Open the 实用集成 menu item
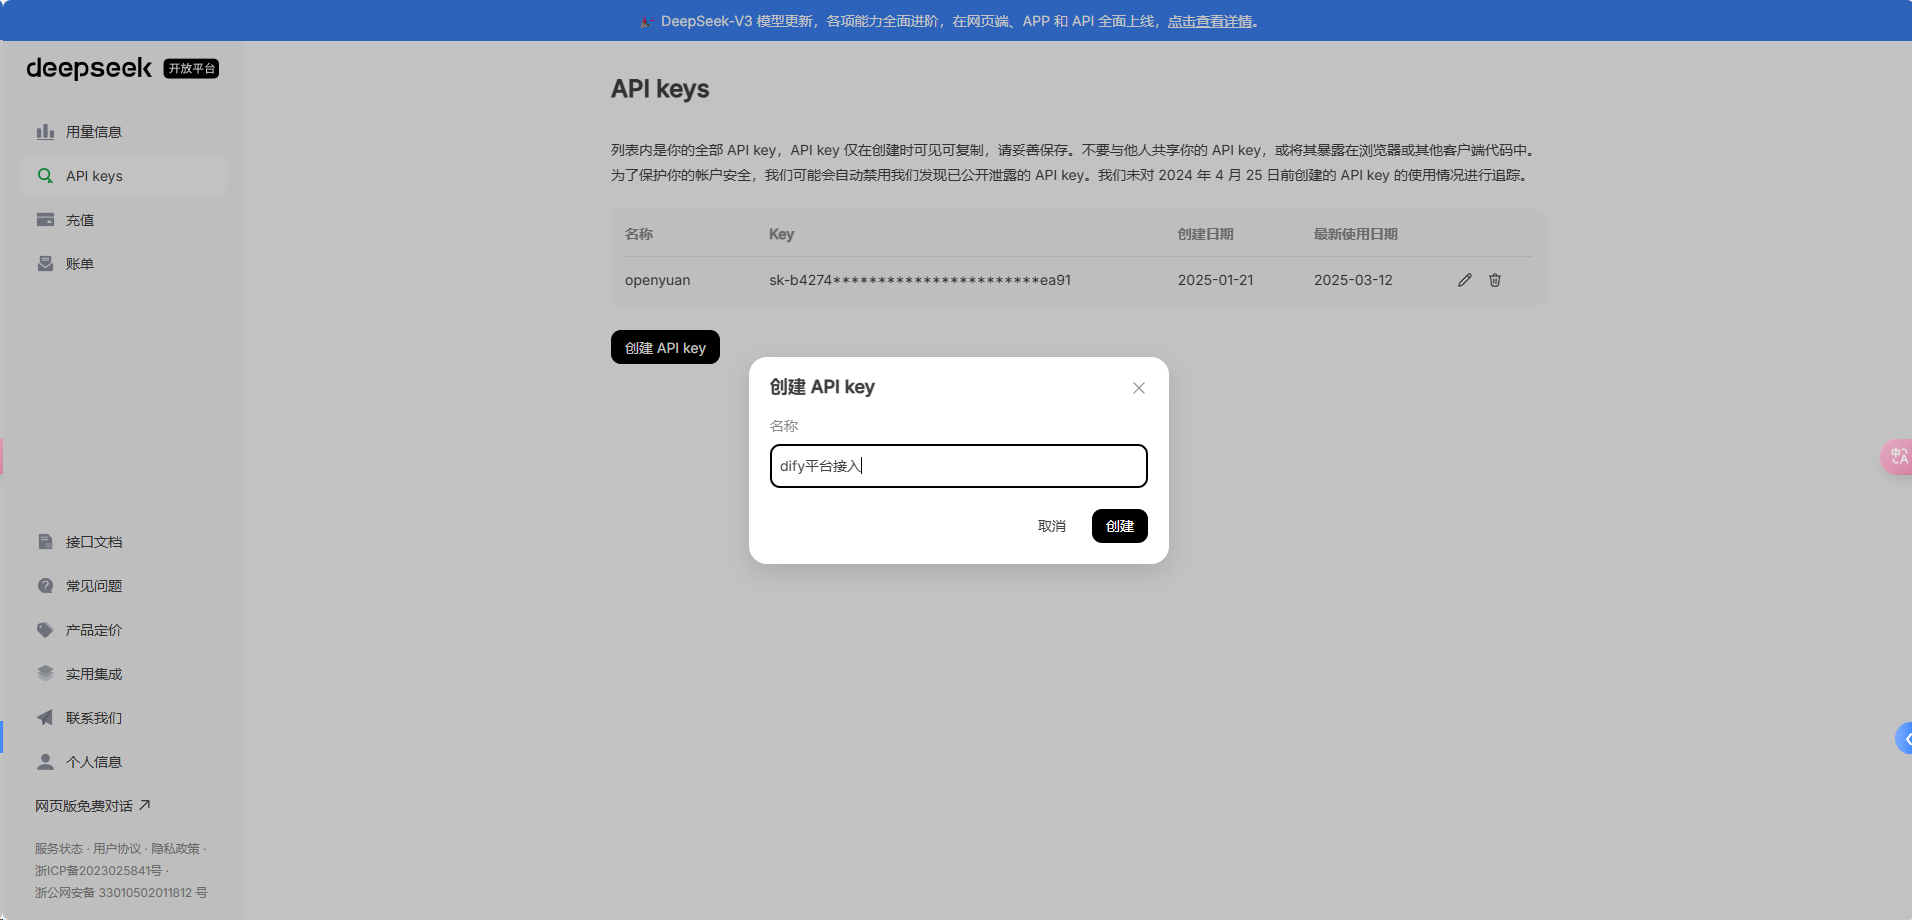Image resolution: width=1912 pixels, height=920 pixels. [122, 674]
